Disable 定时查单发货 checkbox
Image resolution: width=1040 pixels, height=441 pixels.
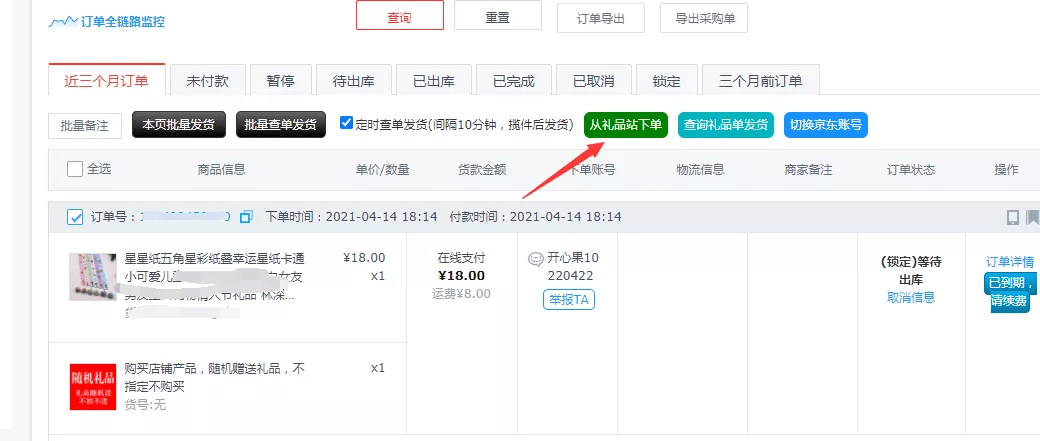click(346, 123)
